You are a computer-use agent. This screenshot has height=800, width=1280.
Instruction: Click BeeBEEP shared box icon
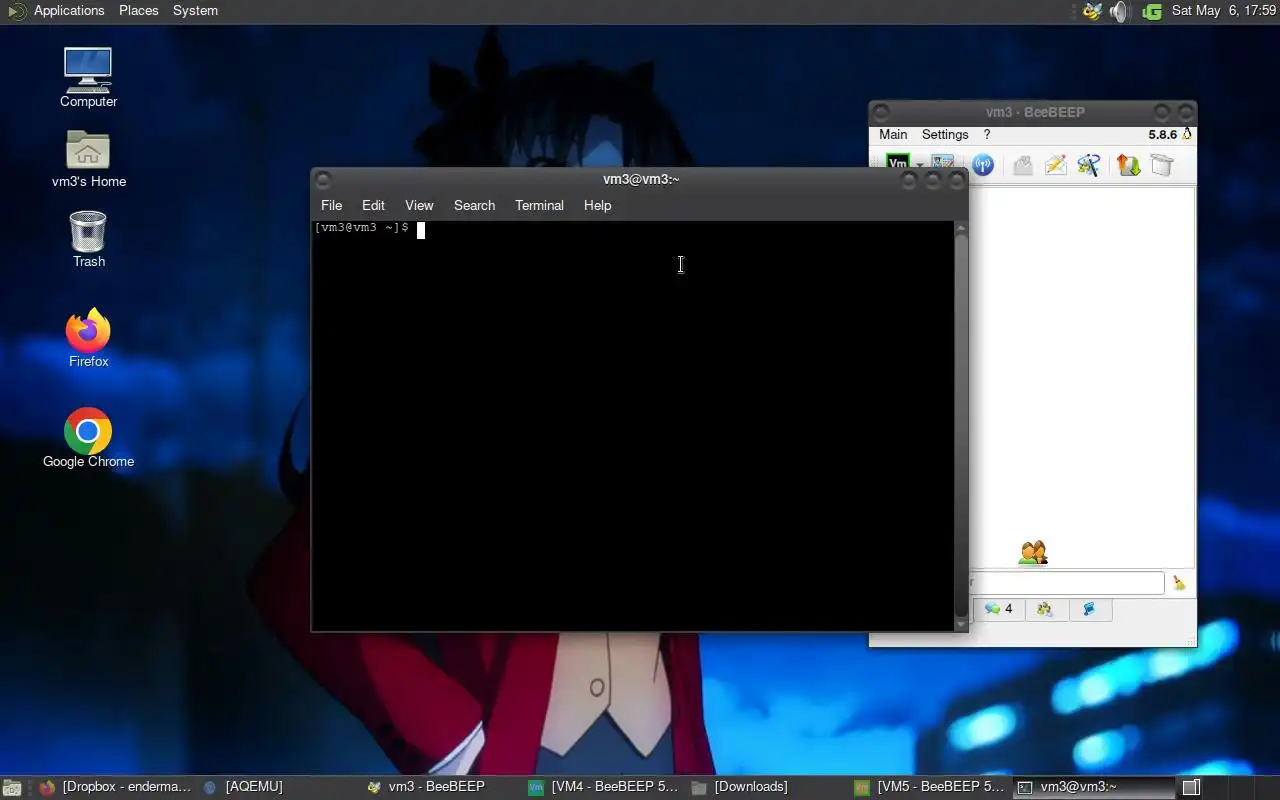tap(1161, 165)
